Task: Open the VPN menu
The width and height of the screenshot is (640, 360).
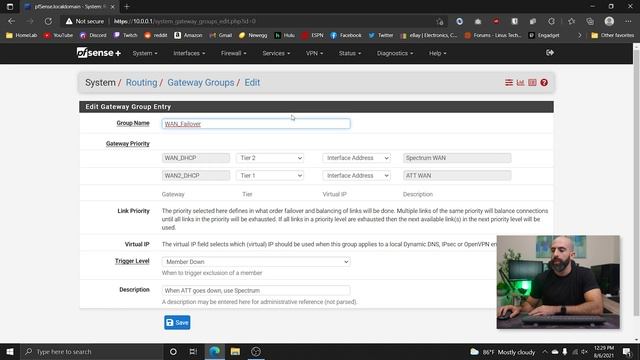Action: 314,53
